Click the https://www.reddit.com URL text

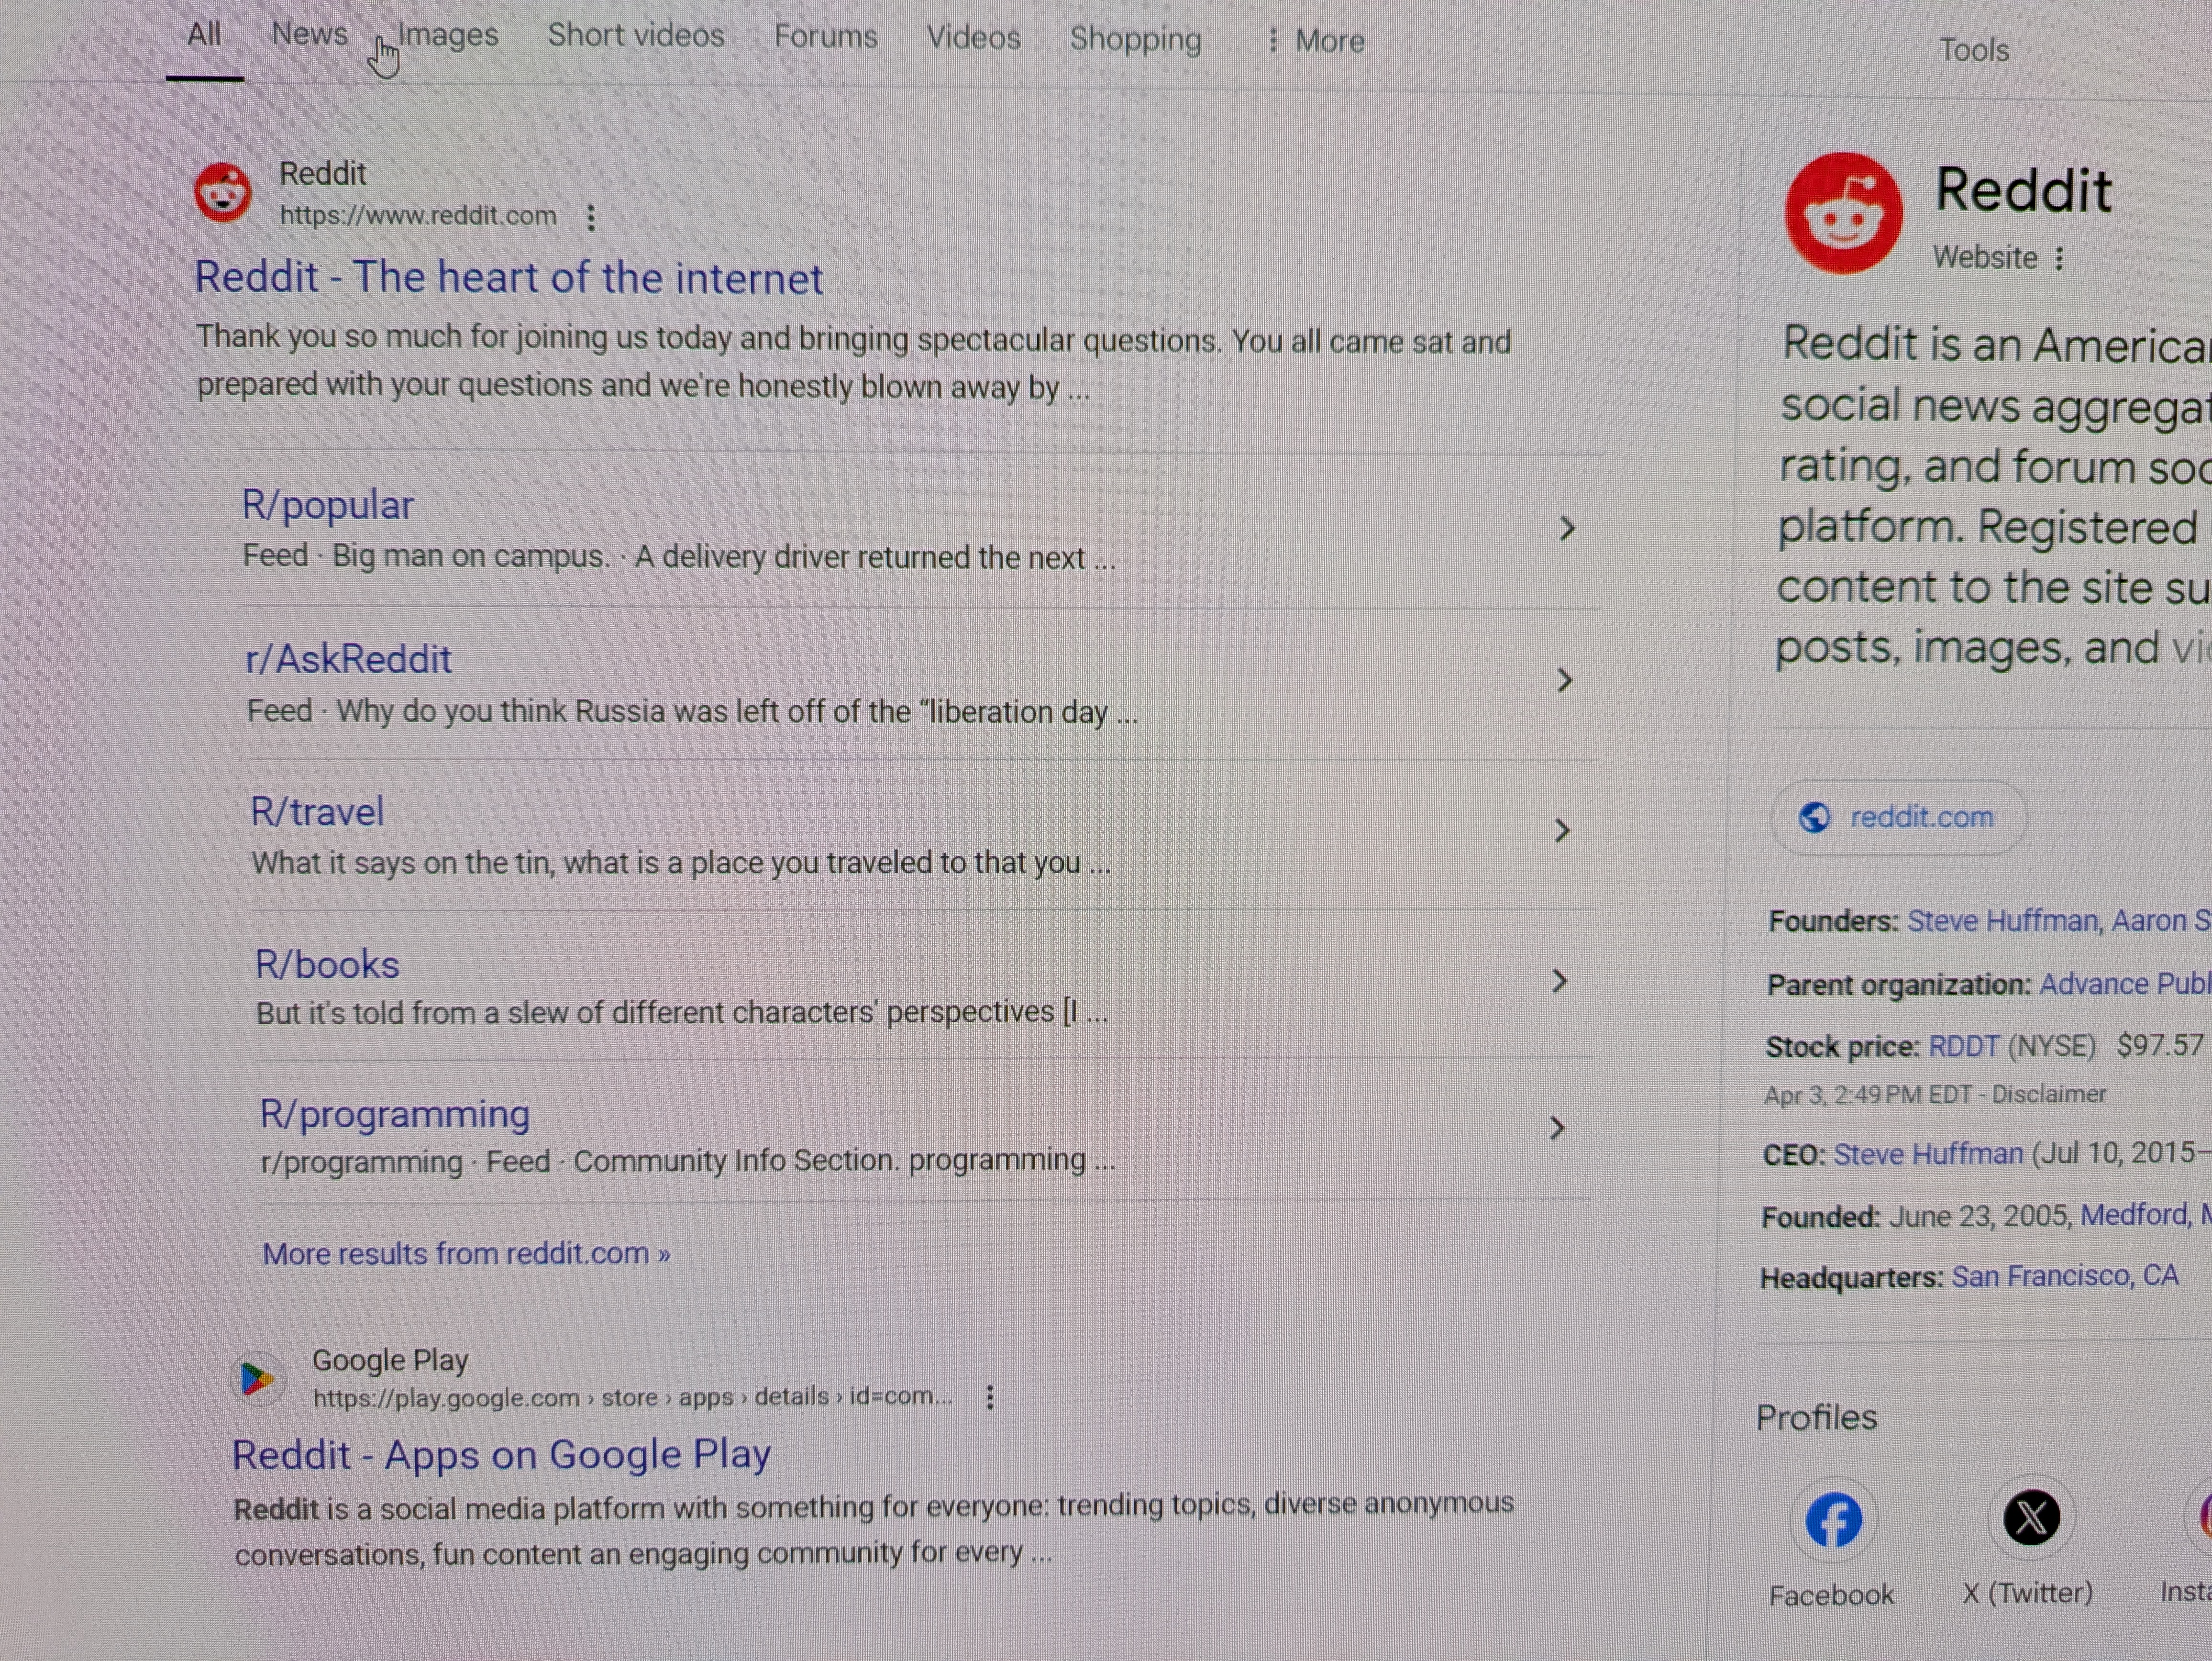tap(418, 216)
